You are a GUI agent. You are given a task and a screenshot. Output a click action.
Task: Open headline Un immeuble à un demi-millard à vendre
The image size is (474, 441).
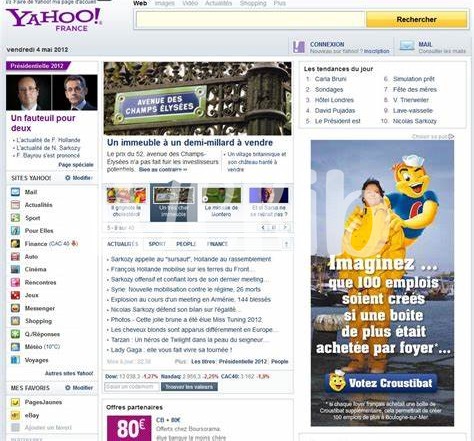(190, 142)
